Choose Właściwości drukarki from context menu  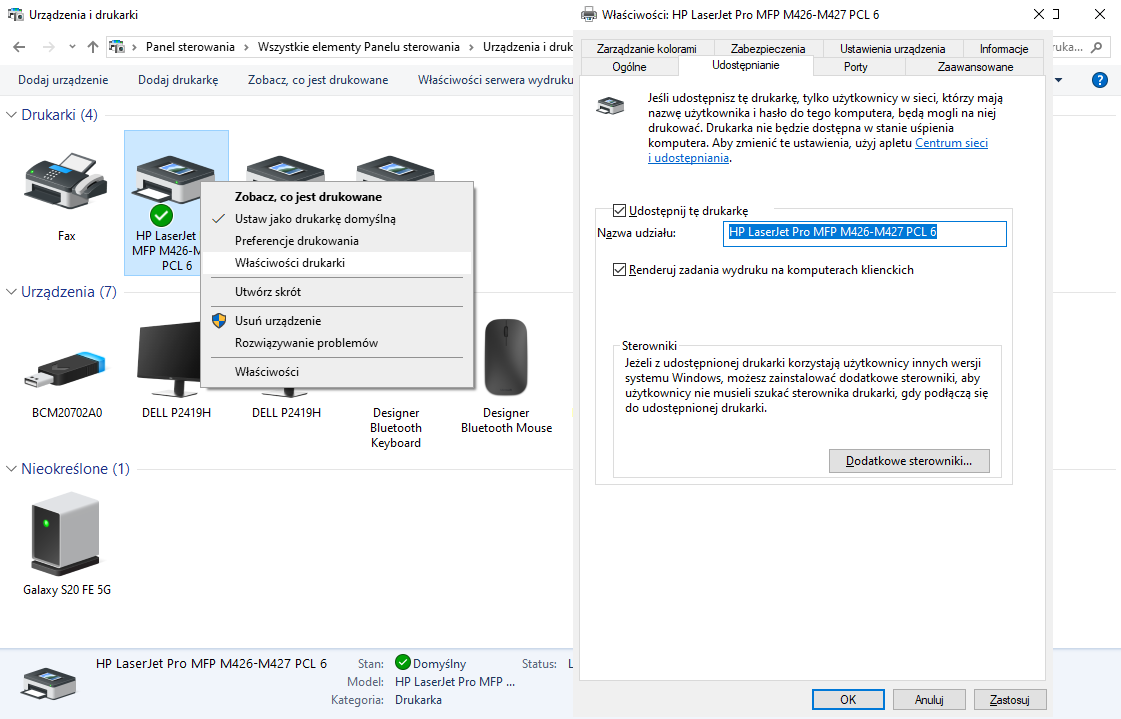(x=289, y=263)
